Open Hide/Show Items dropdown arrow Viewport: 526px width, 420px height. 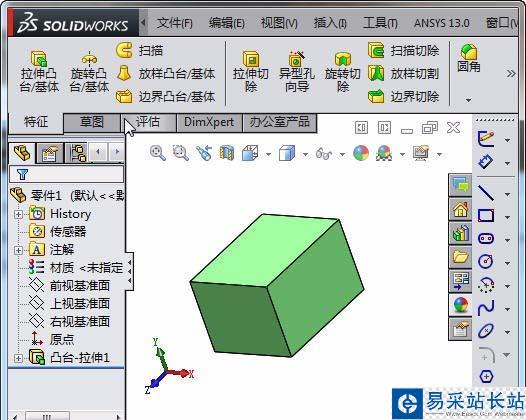point(342,155)
